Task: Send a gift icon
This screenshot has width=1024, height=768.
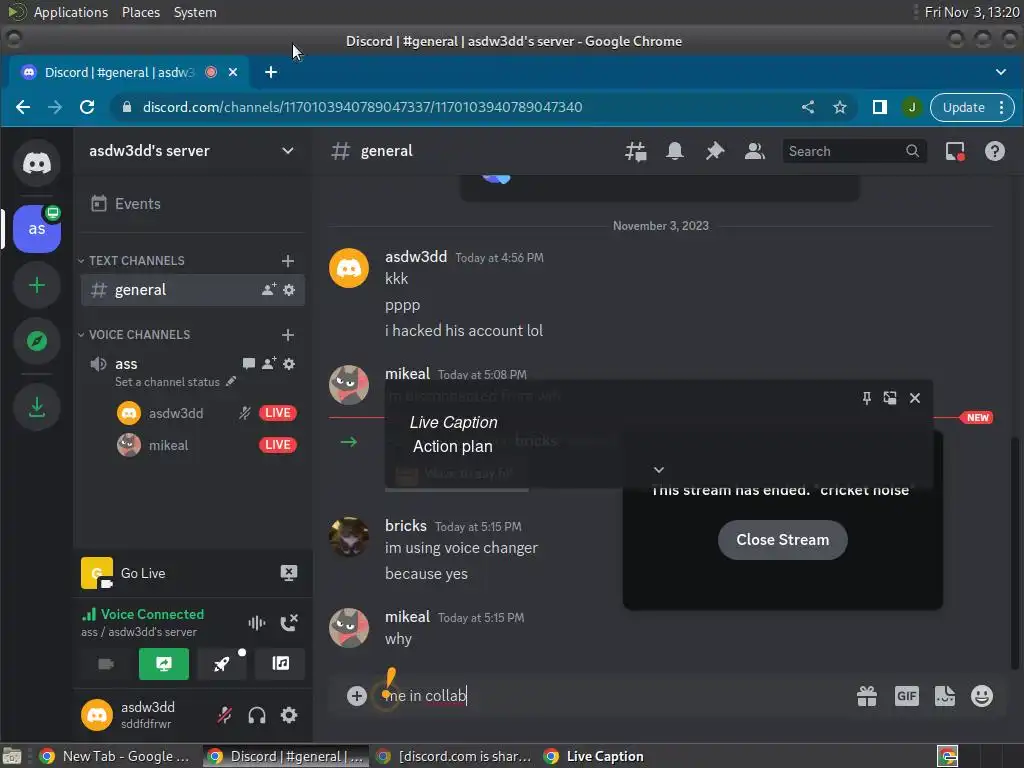Action: pos(867,696)
